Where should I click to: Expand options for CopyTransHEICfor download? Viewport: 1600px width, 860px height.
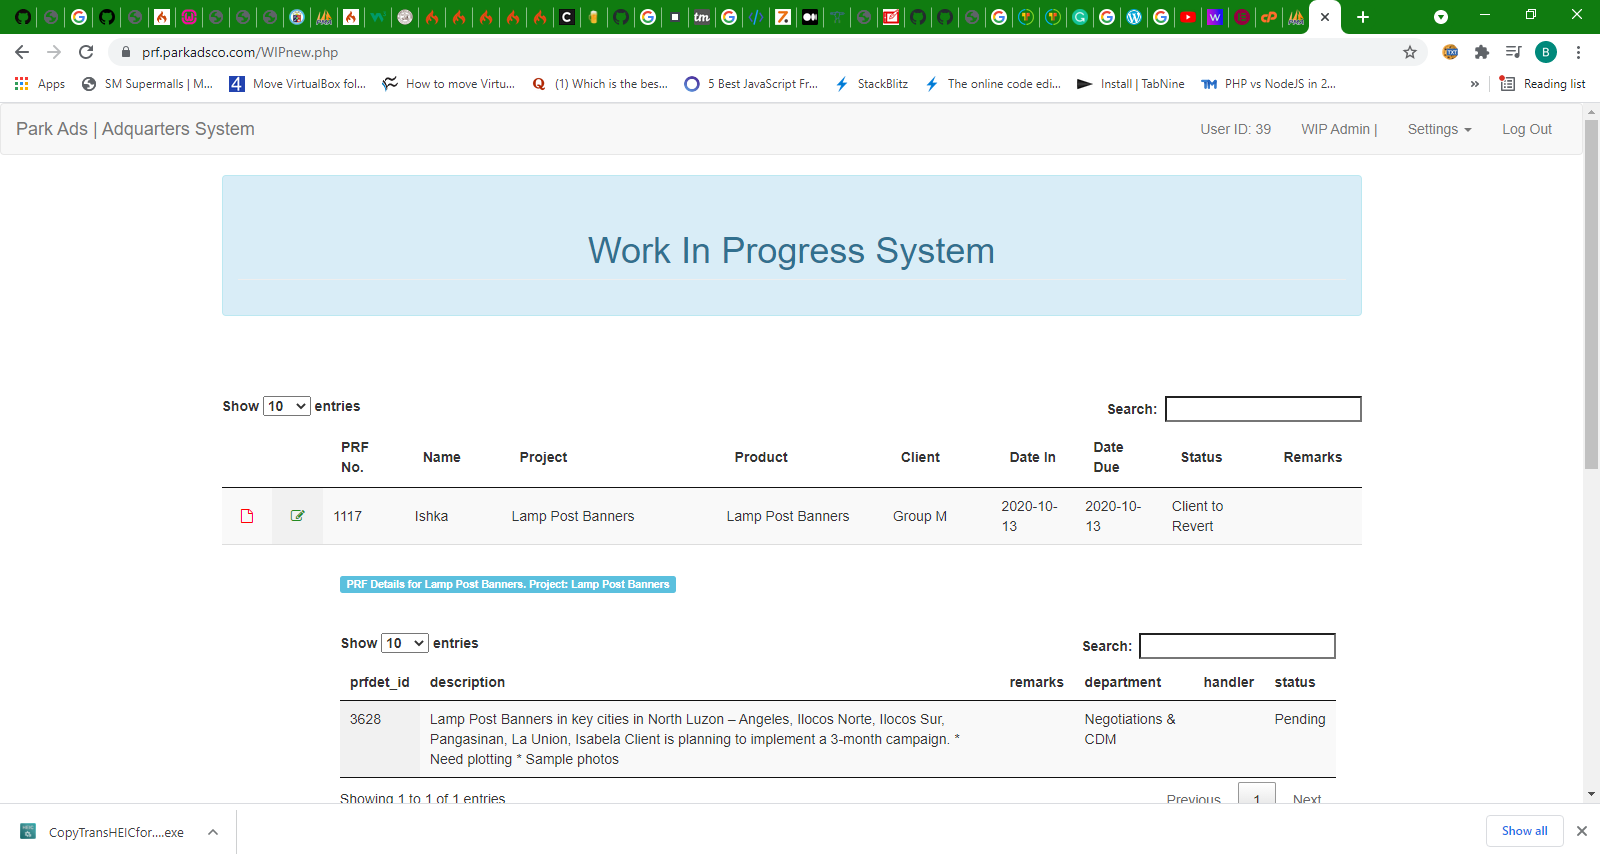click(x=213, y=832)
